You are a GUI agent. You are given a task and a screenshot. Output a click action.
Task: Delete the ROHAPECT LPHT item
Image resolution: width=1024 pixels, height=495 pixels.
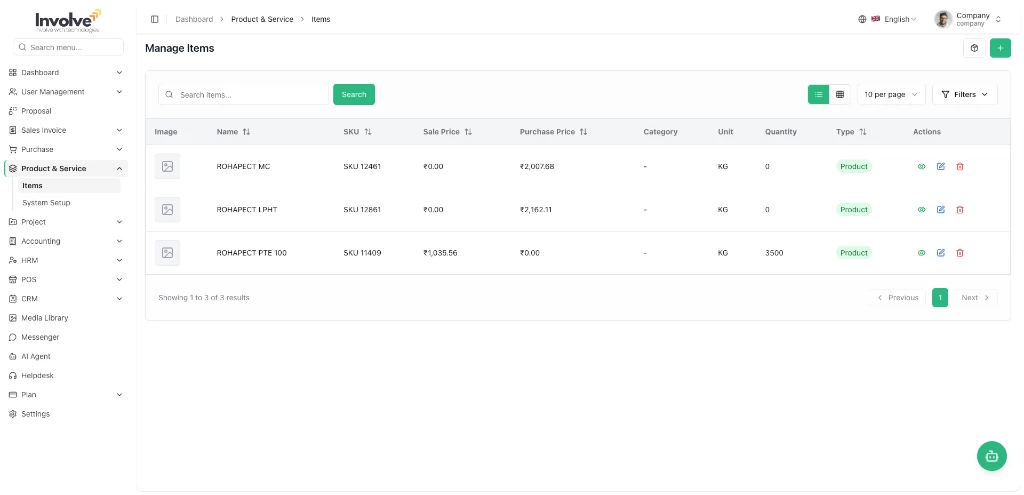tap(959, 210)
